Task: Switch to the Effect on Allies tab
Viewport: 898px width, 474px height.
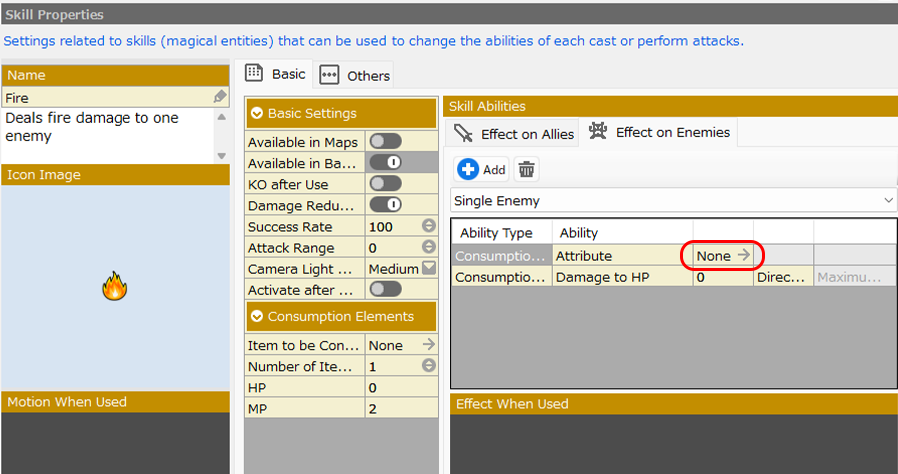Action: 515,133
